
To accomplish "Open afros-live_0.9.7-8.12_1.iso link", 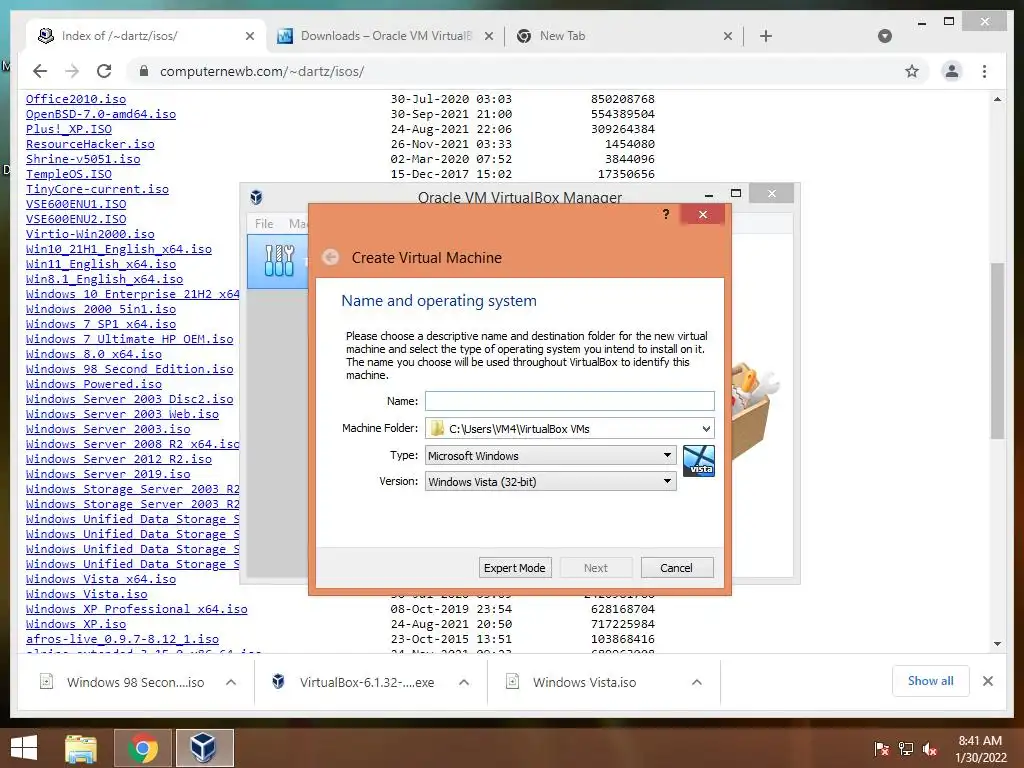I will coord(122,639).
